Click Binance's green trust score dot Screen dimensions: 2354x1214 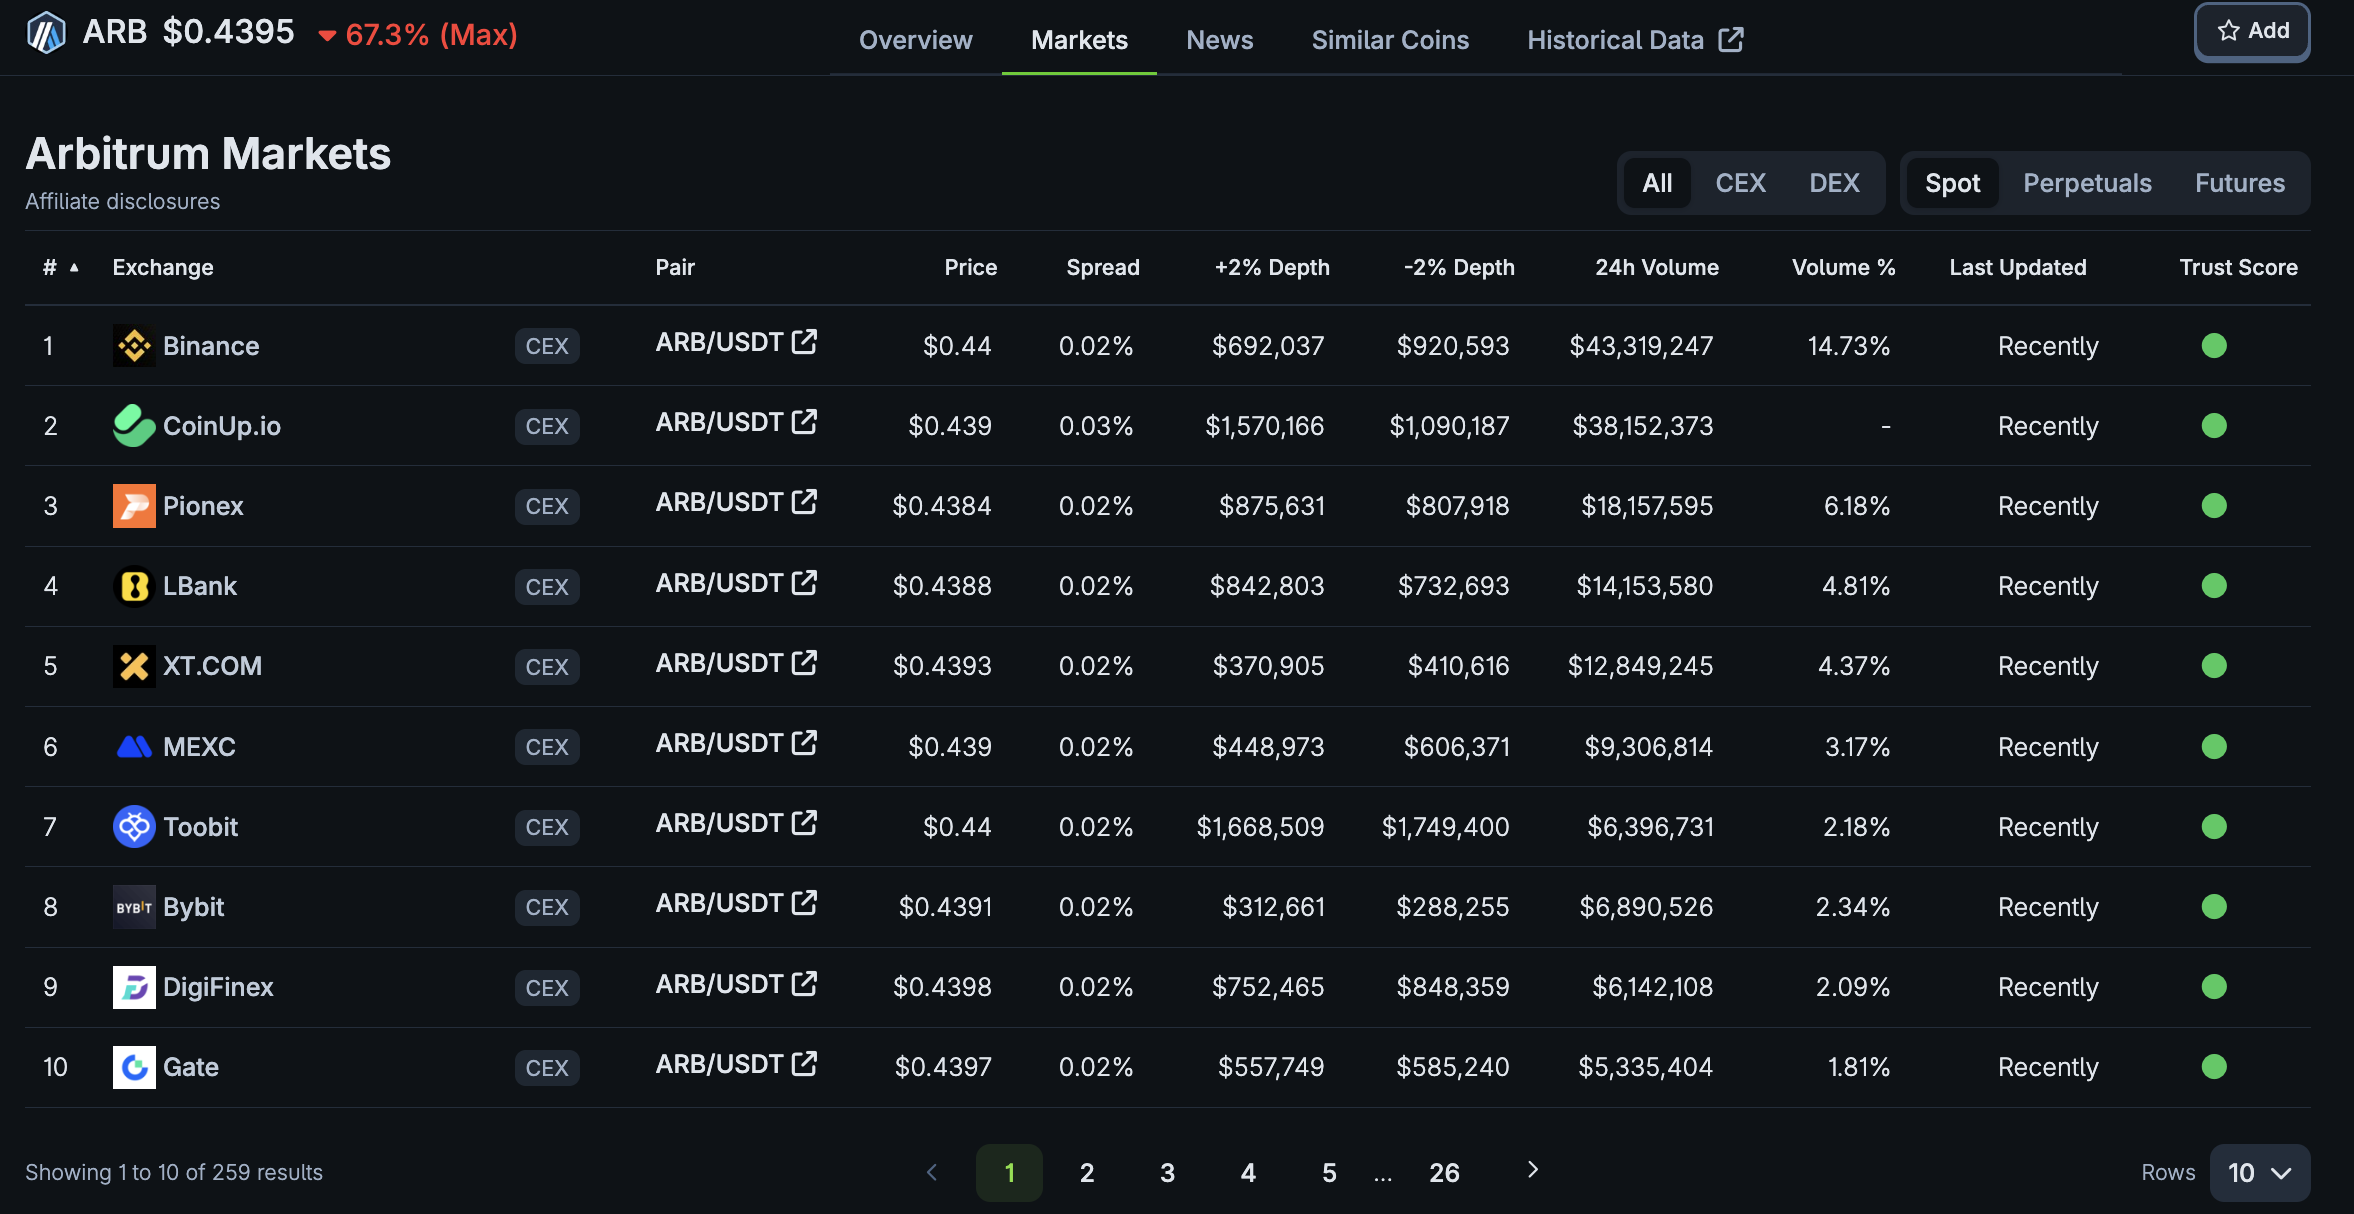tap(2215, 346)
